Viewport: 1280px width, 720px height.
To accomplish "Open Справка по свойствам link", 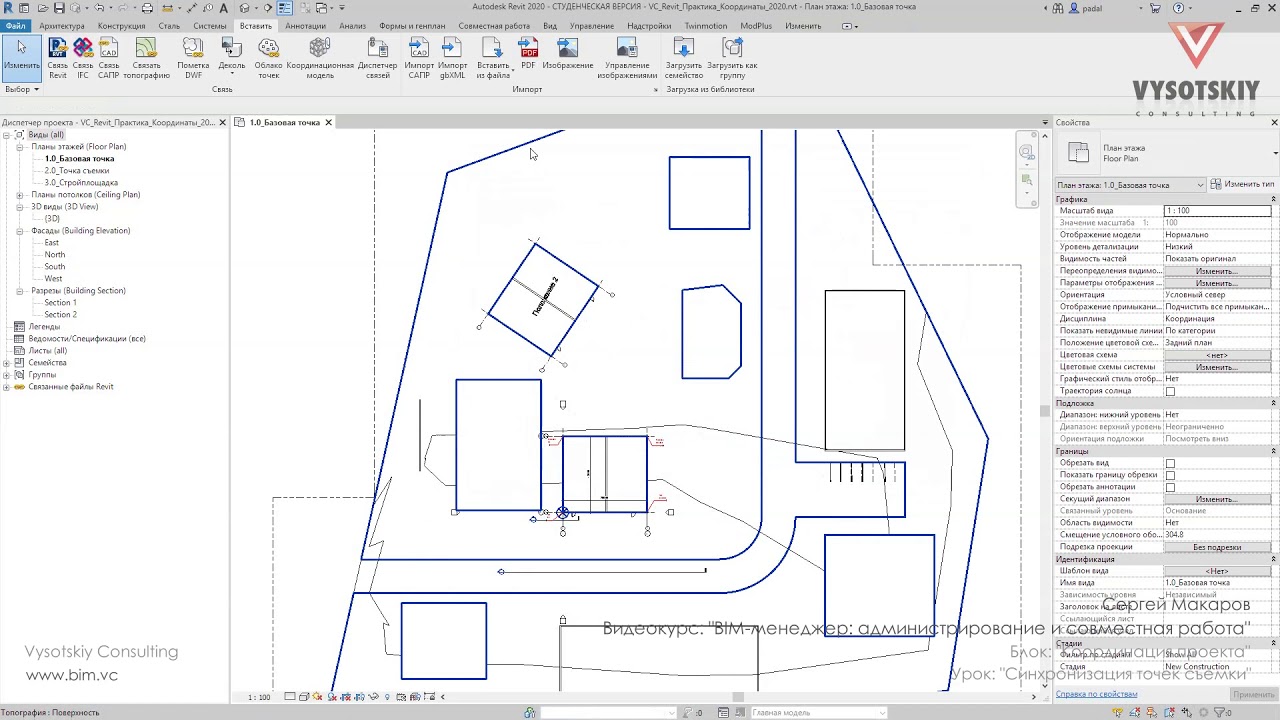I will pyautogui.click(x=1096, y=694).
